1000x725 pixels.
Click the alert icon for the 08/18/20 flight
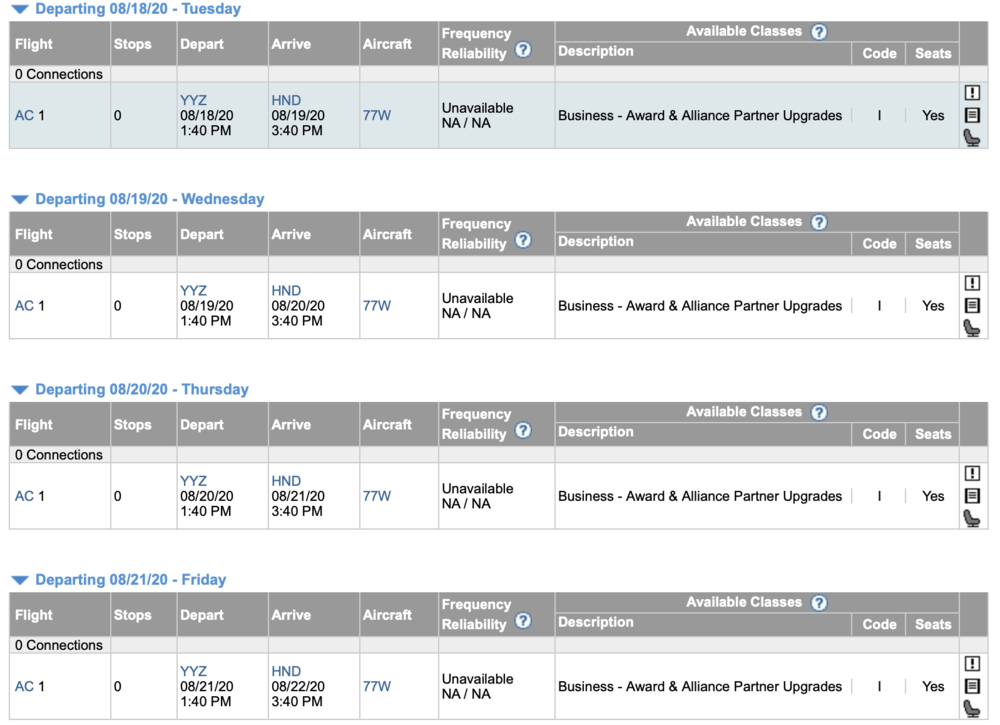[972, 92]
